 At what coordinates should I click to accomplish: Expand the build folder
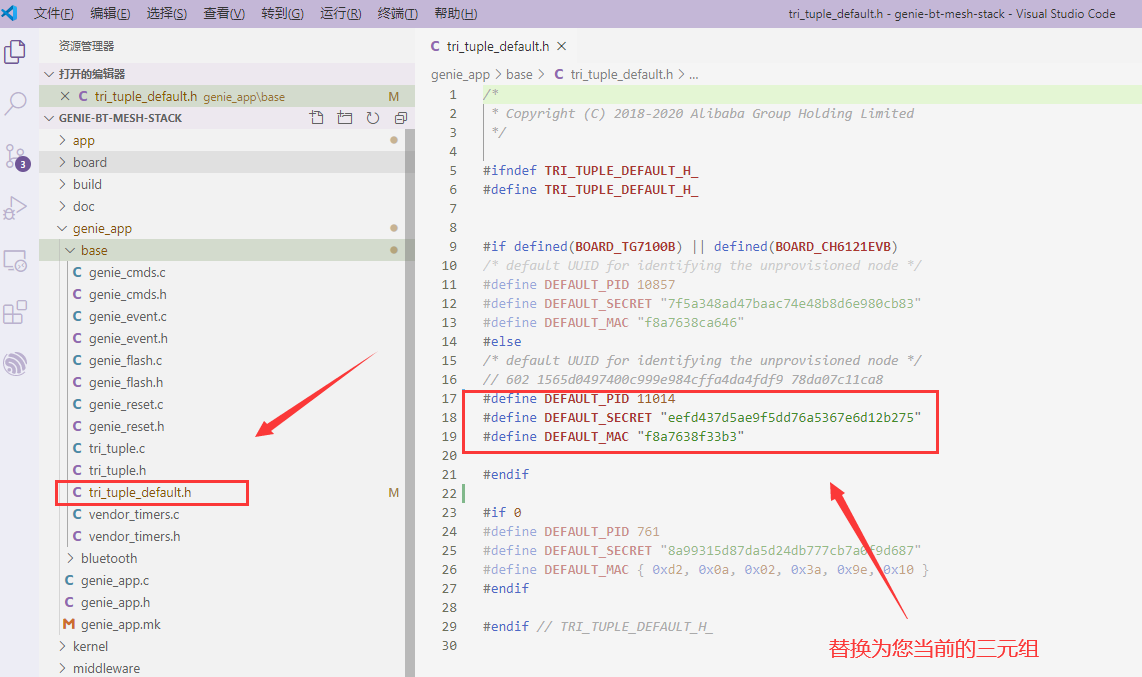(x=63, y=184)
